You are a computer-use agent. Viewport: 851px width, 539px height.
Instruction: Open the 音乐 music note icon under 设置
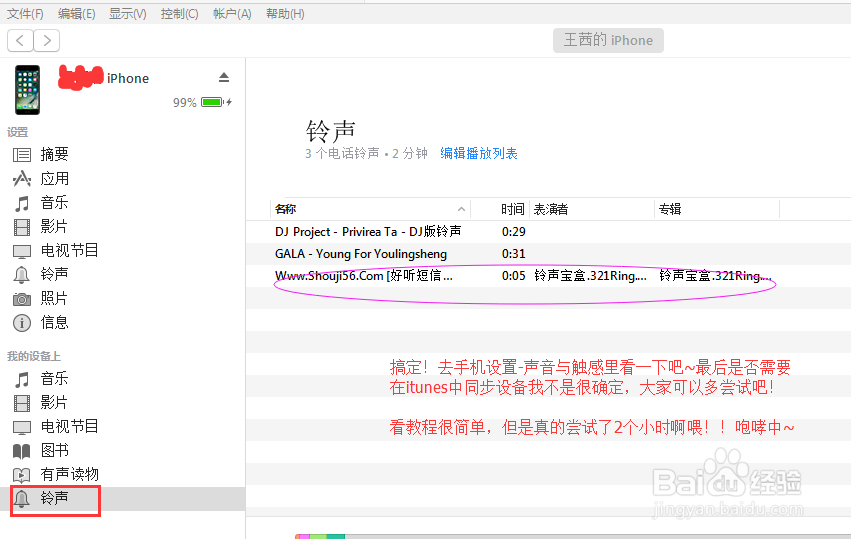click(22, 203)
